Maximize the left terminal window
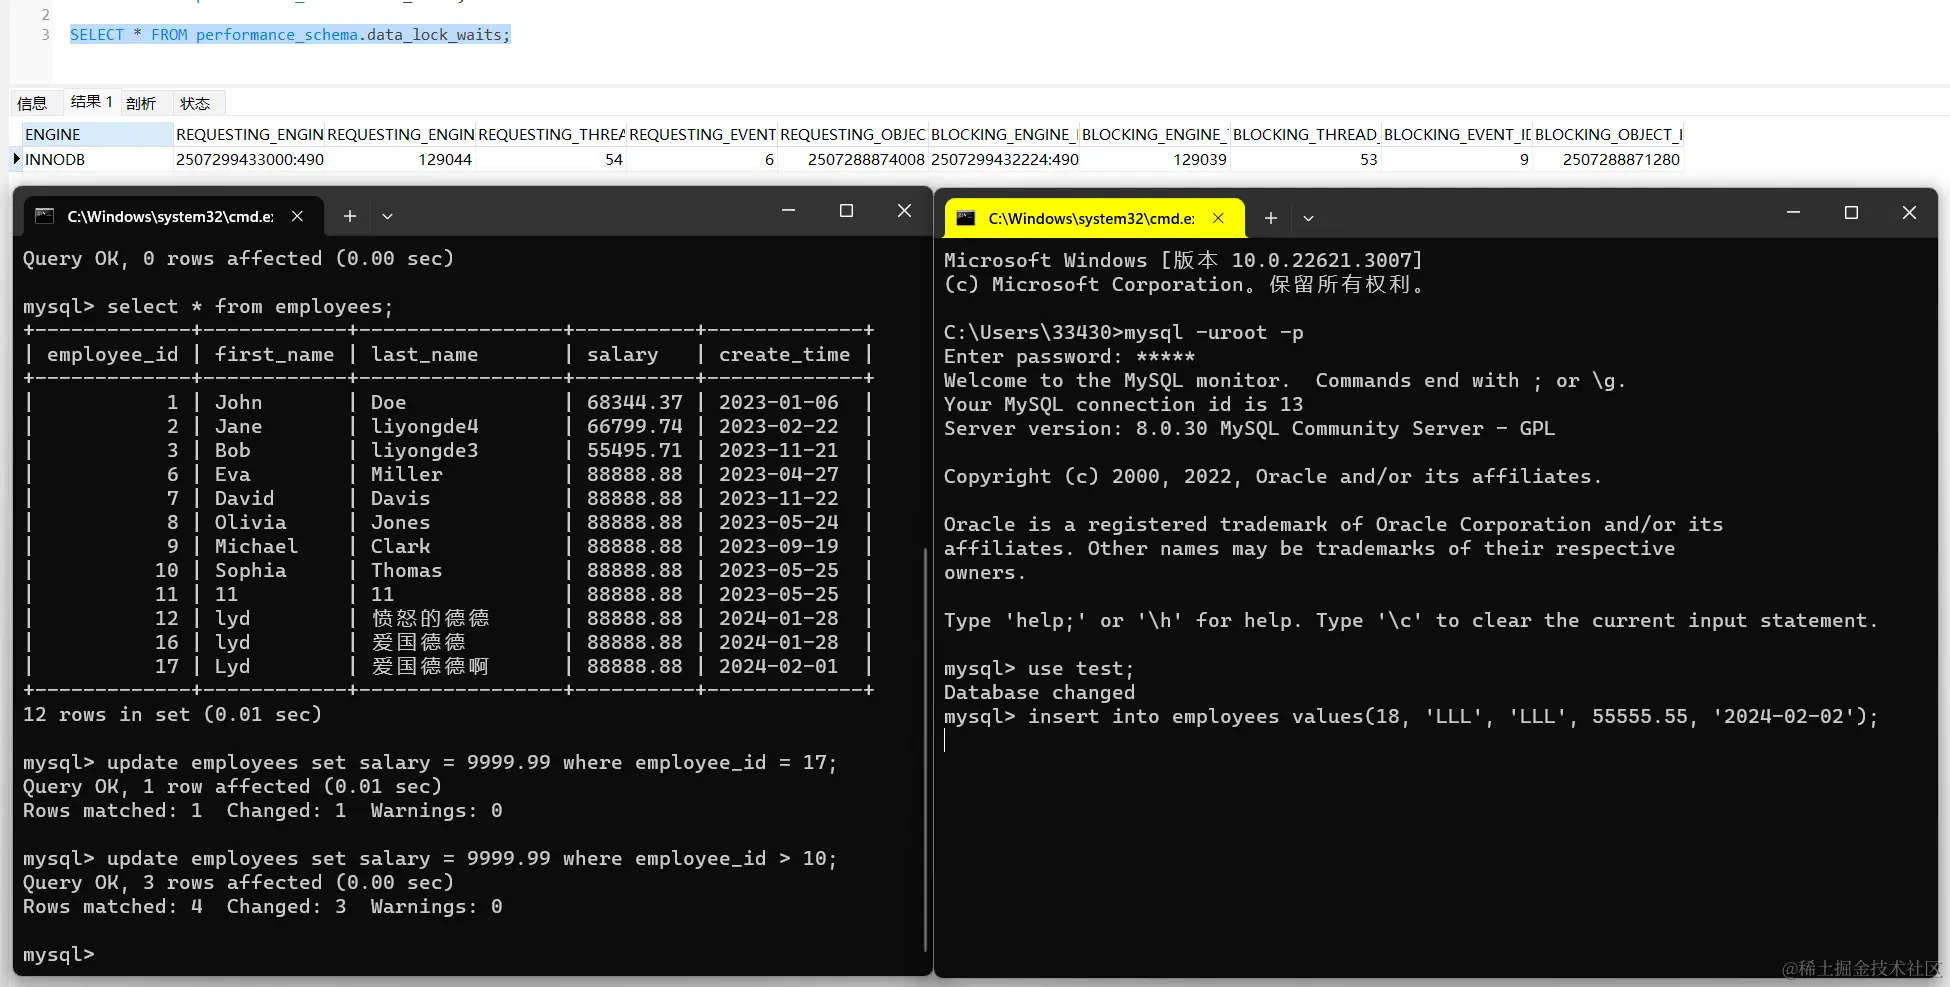1950x987 pixels. click(846, 211)
